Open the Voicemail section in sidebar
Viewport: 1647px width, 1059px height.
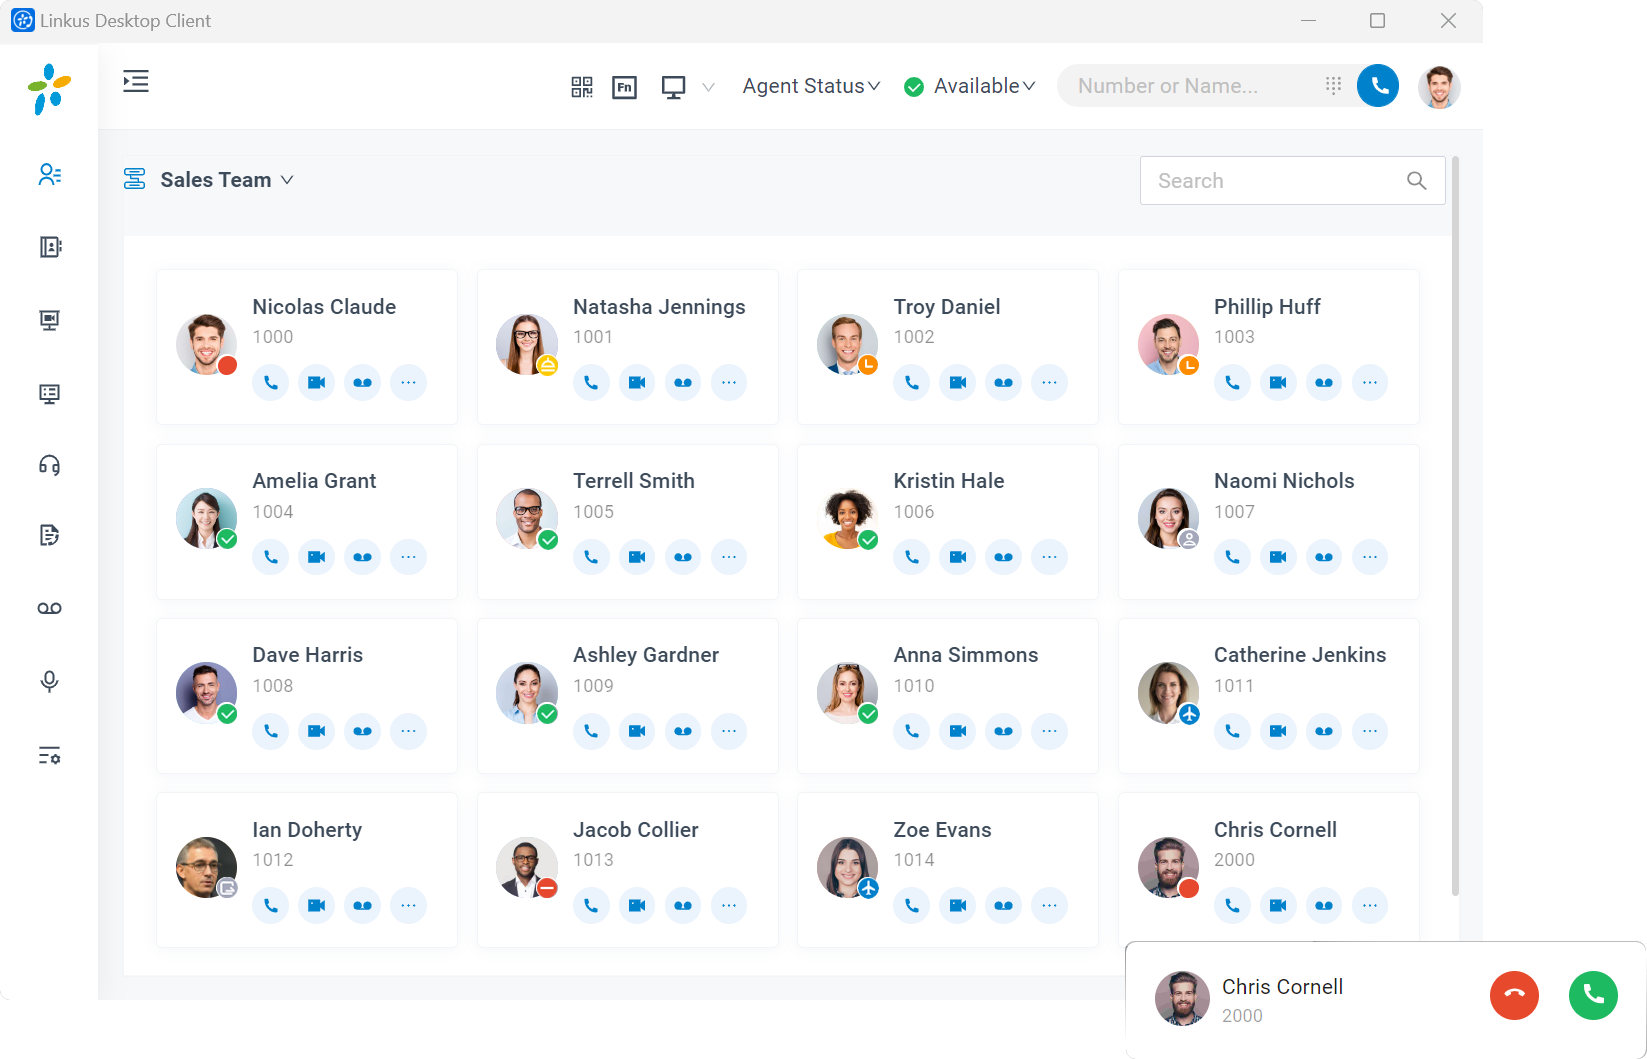click(49, 608)
